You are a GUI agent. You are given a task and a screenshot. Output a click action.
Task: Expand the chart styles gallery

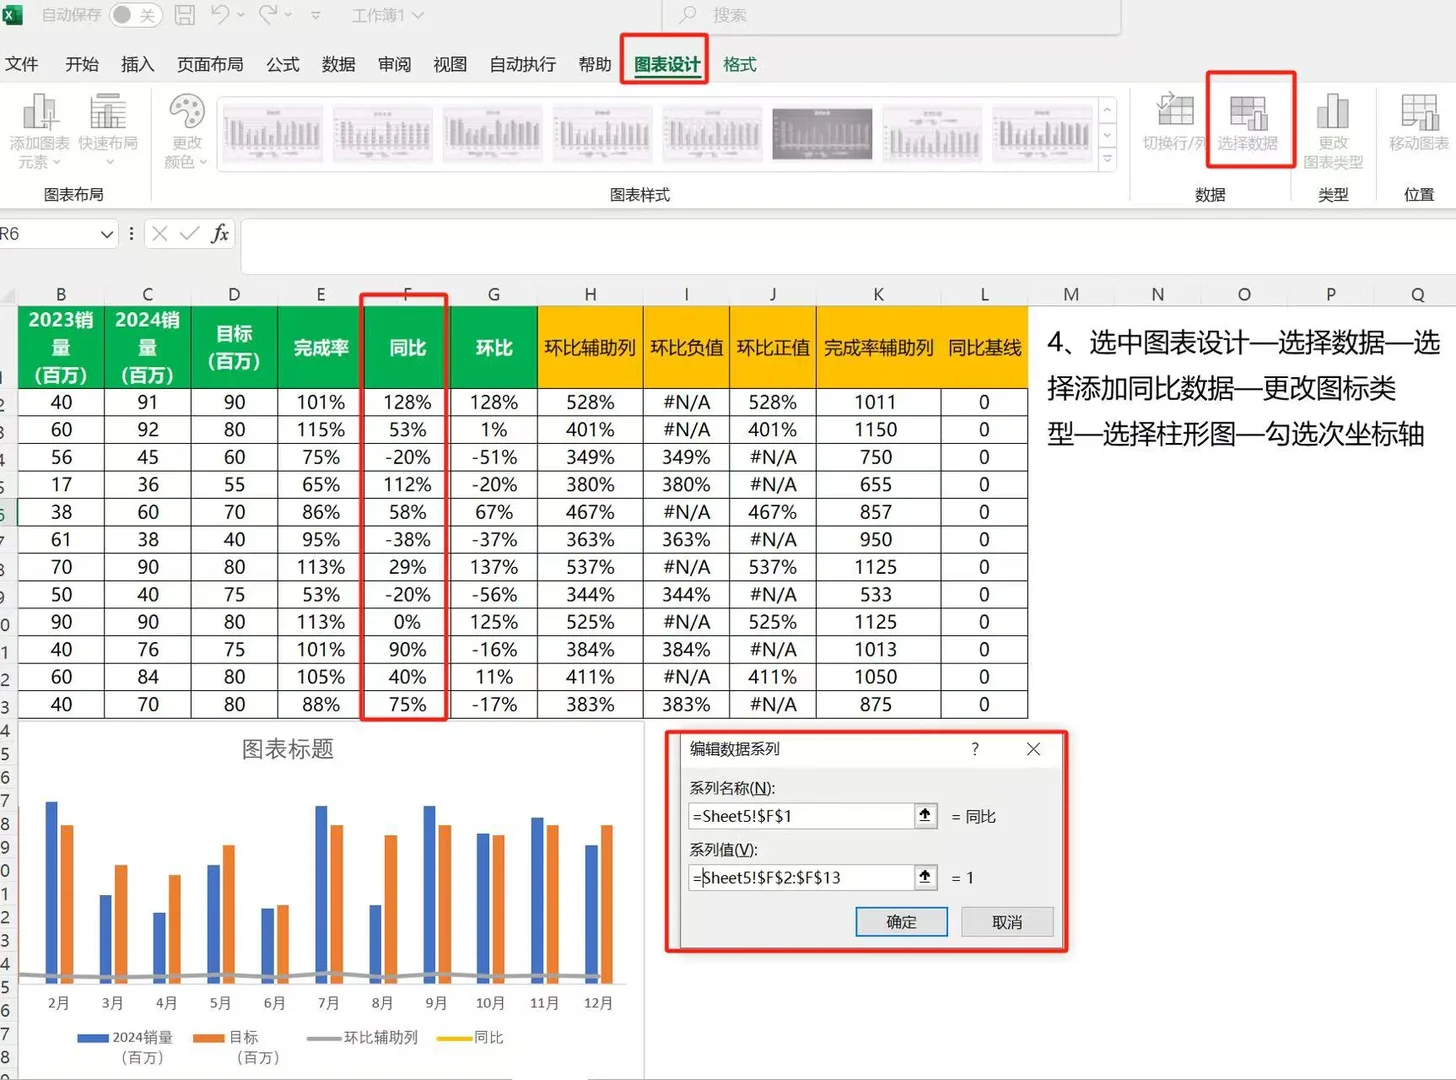[x=1107, y=159]
